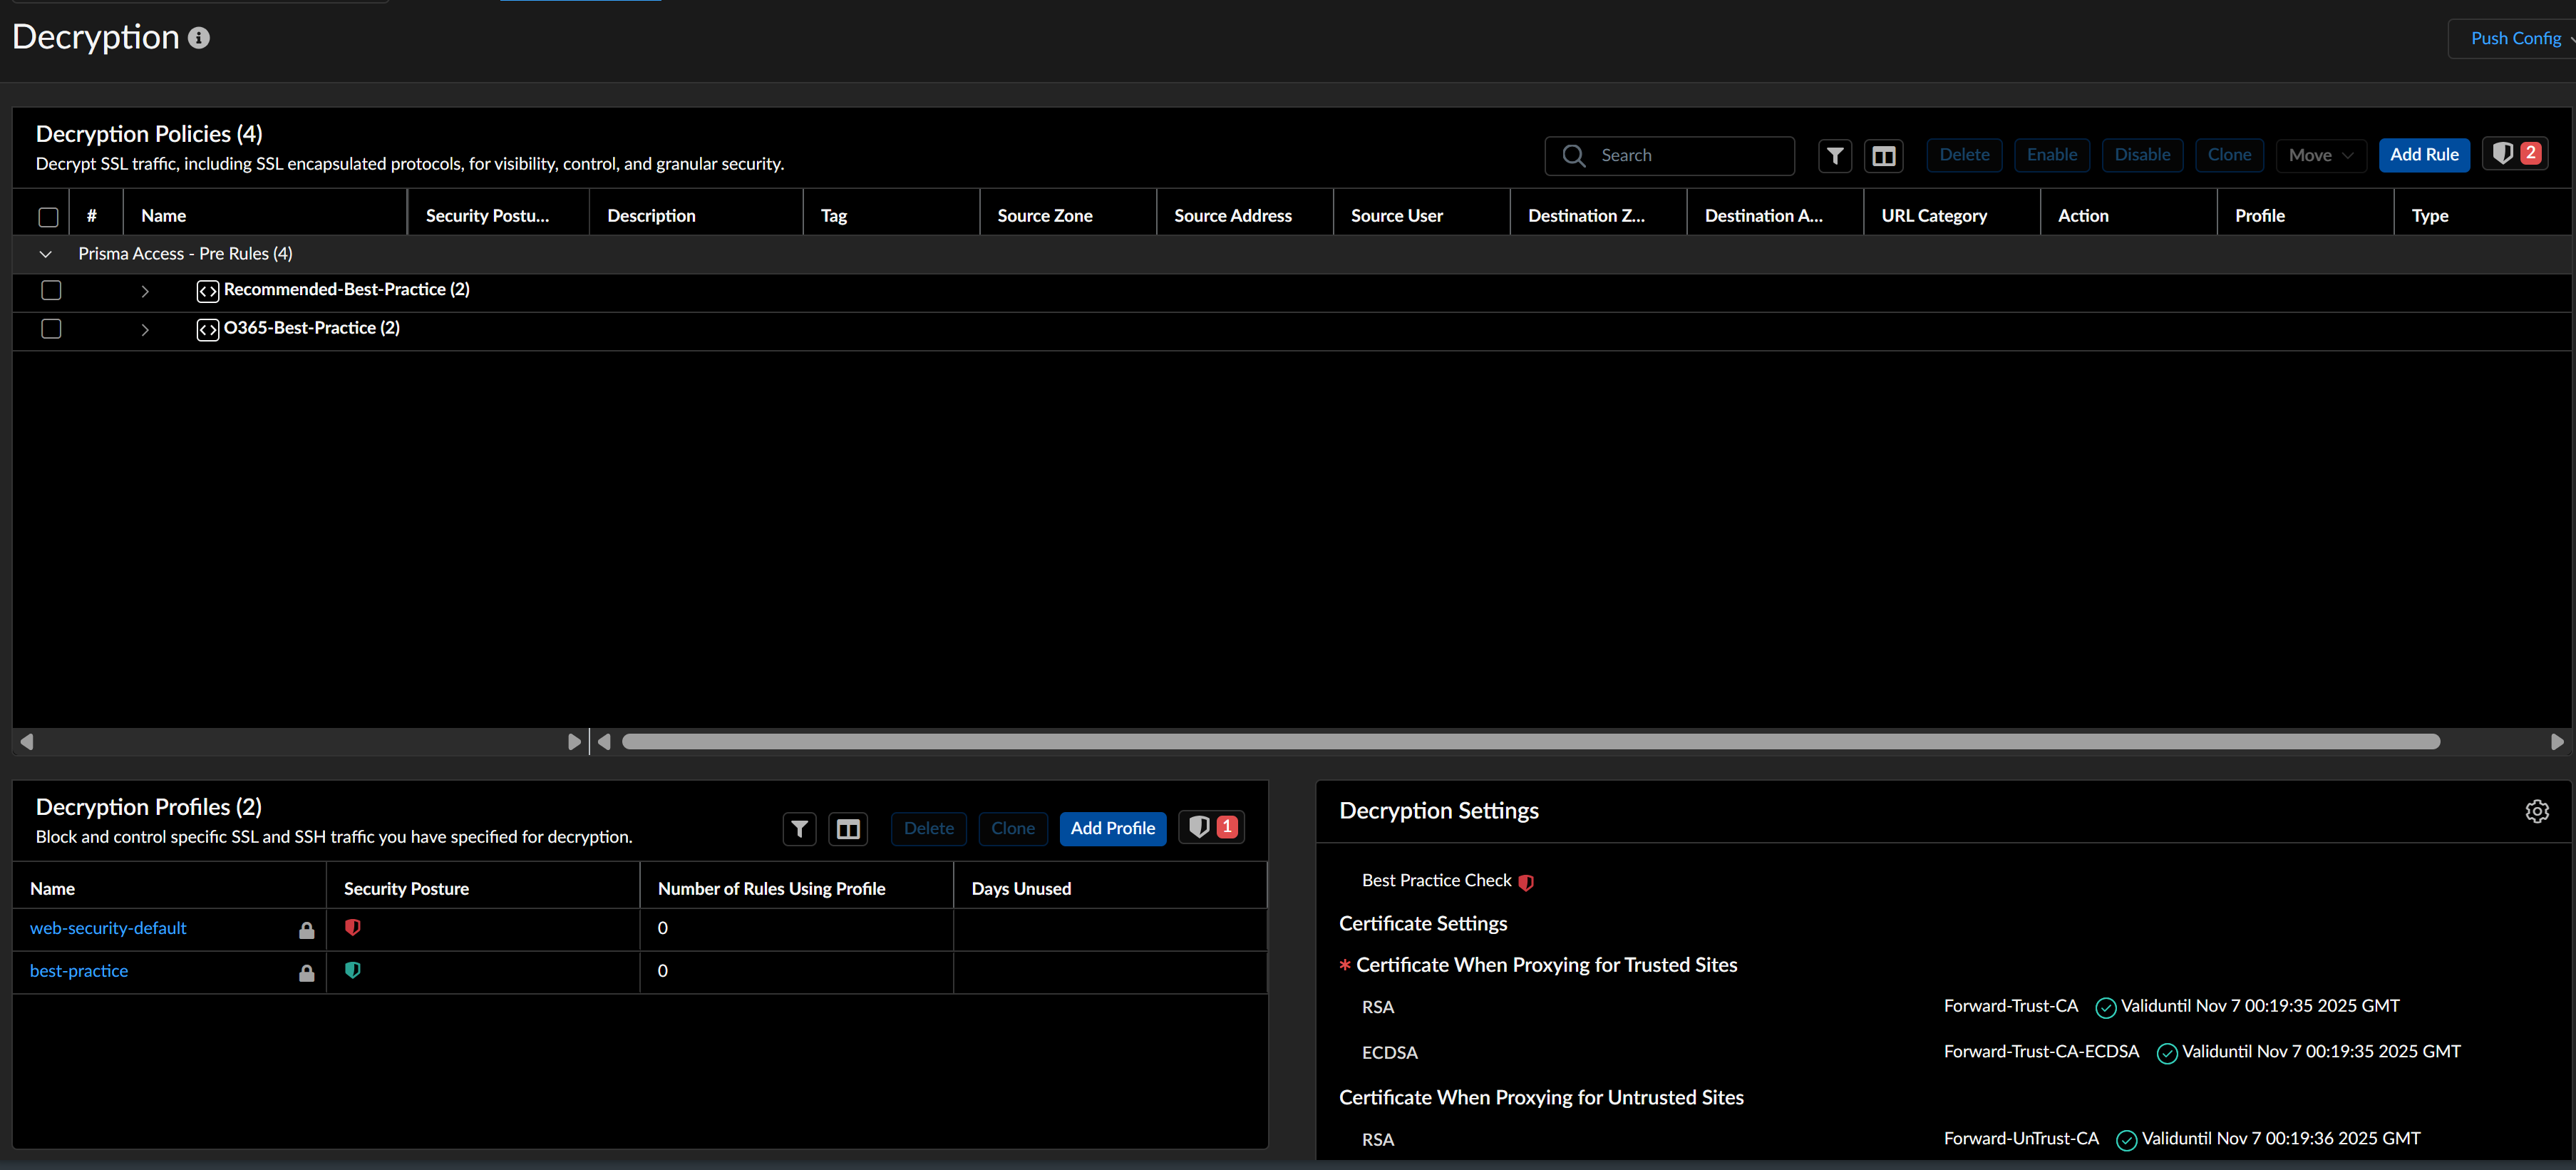2576x1170 pixels.
Task: Check the Recommended-Best-Practice row checkbox
Action: click(x=51, y=290)
